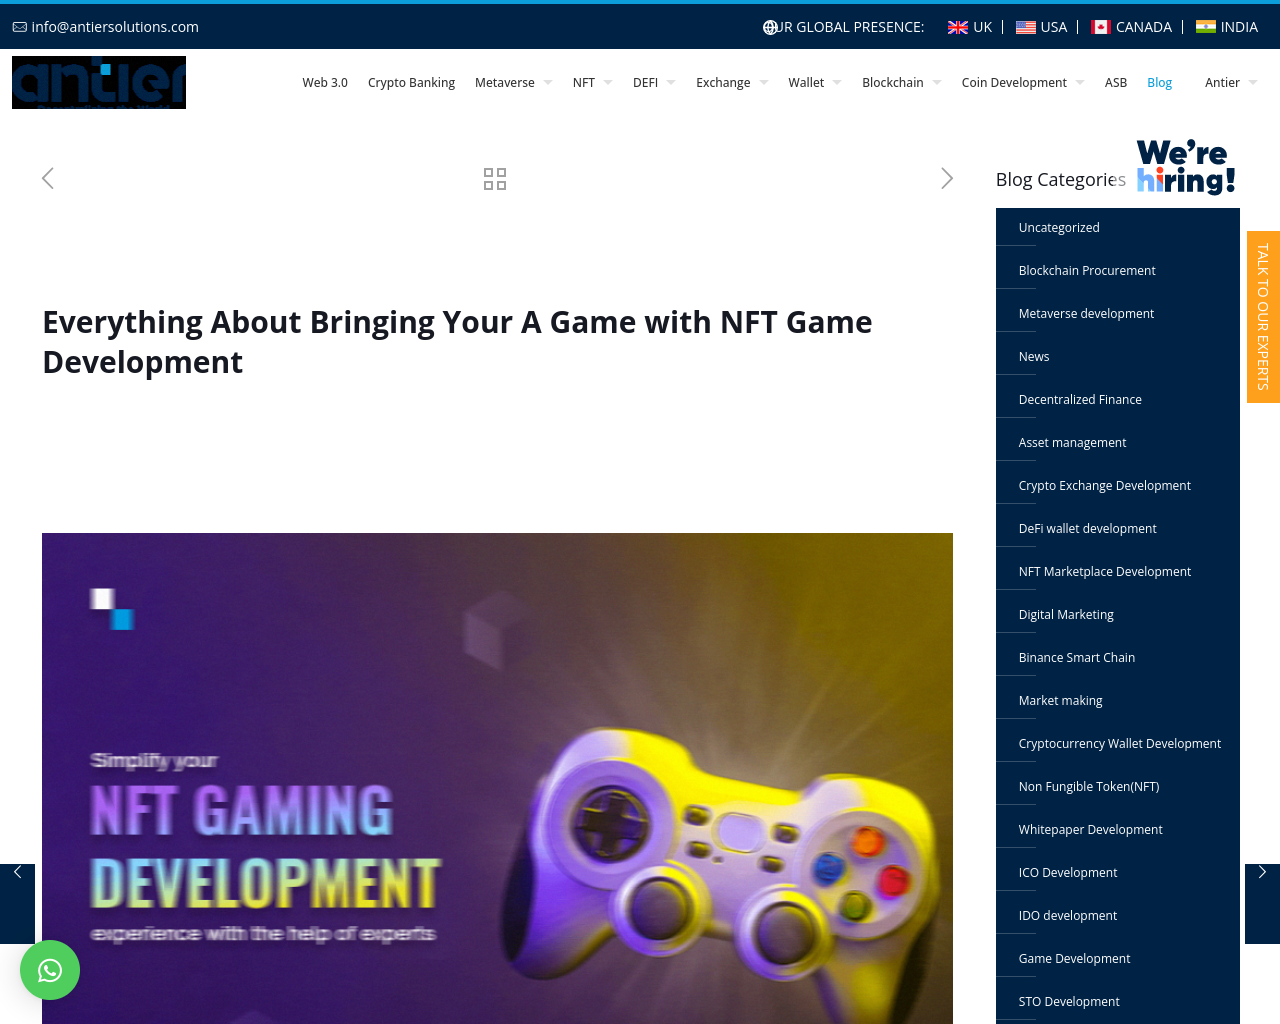The width and height of the screenshot is (1280, 1024).
Task: Open the Crypto Banking menu item
Action: click(x=411, y=83)
